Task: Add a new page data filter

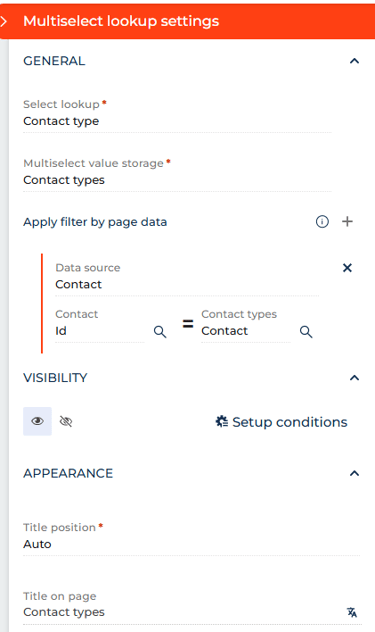Action: pos(347,221)
